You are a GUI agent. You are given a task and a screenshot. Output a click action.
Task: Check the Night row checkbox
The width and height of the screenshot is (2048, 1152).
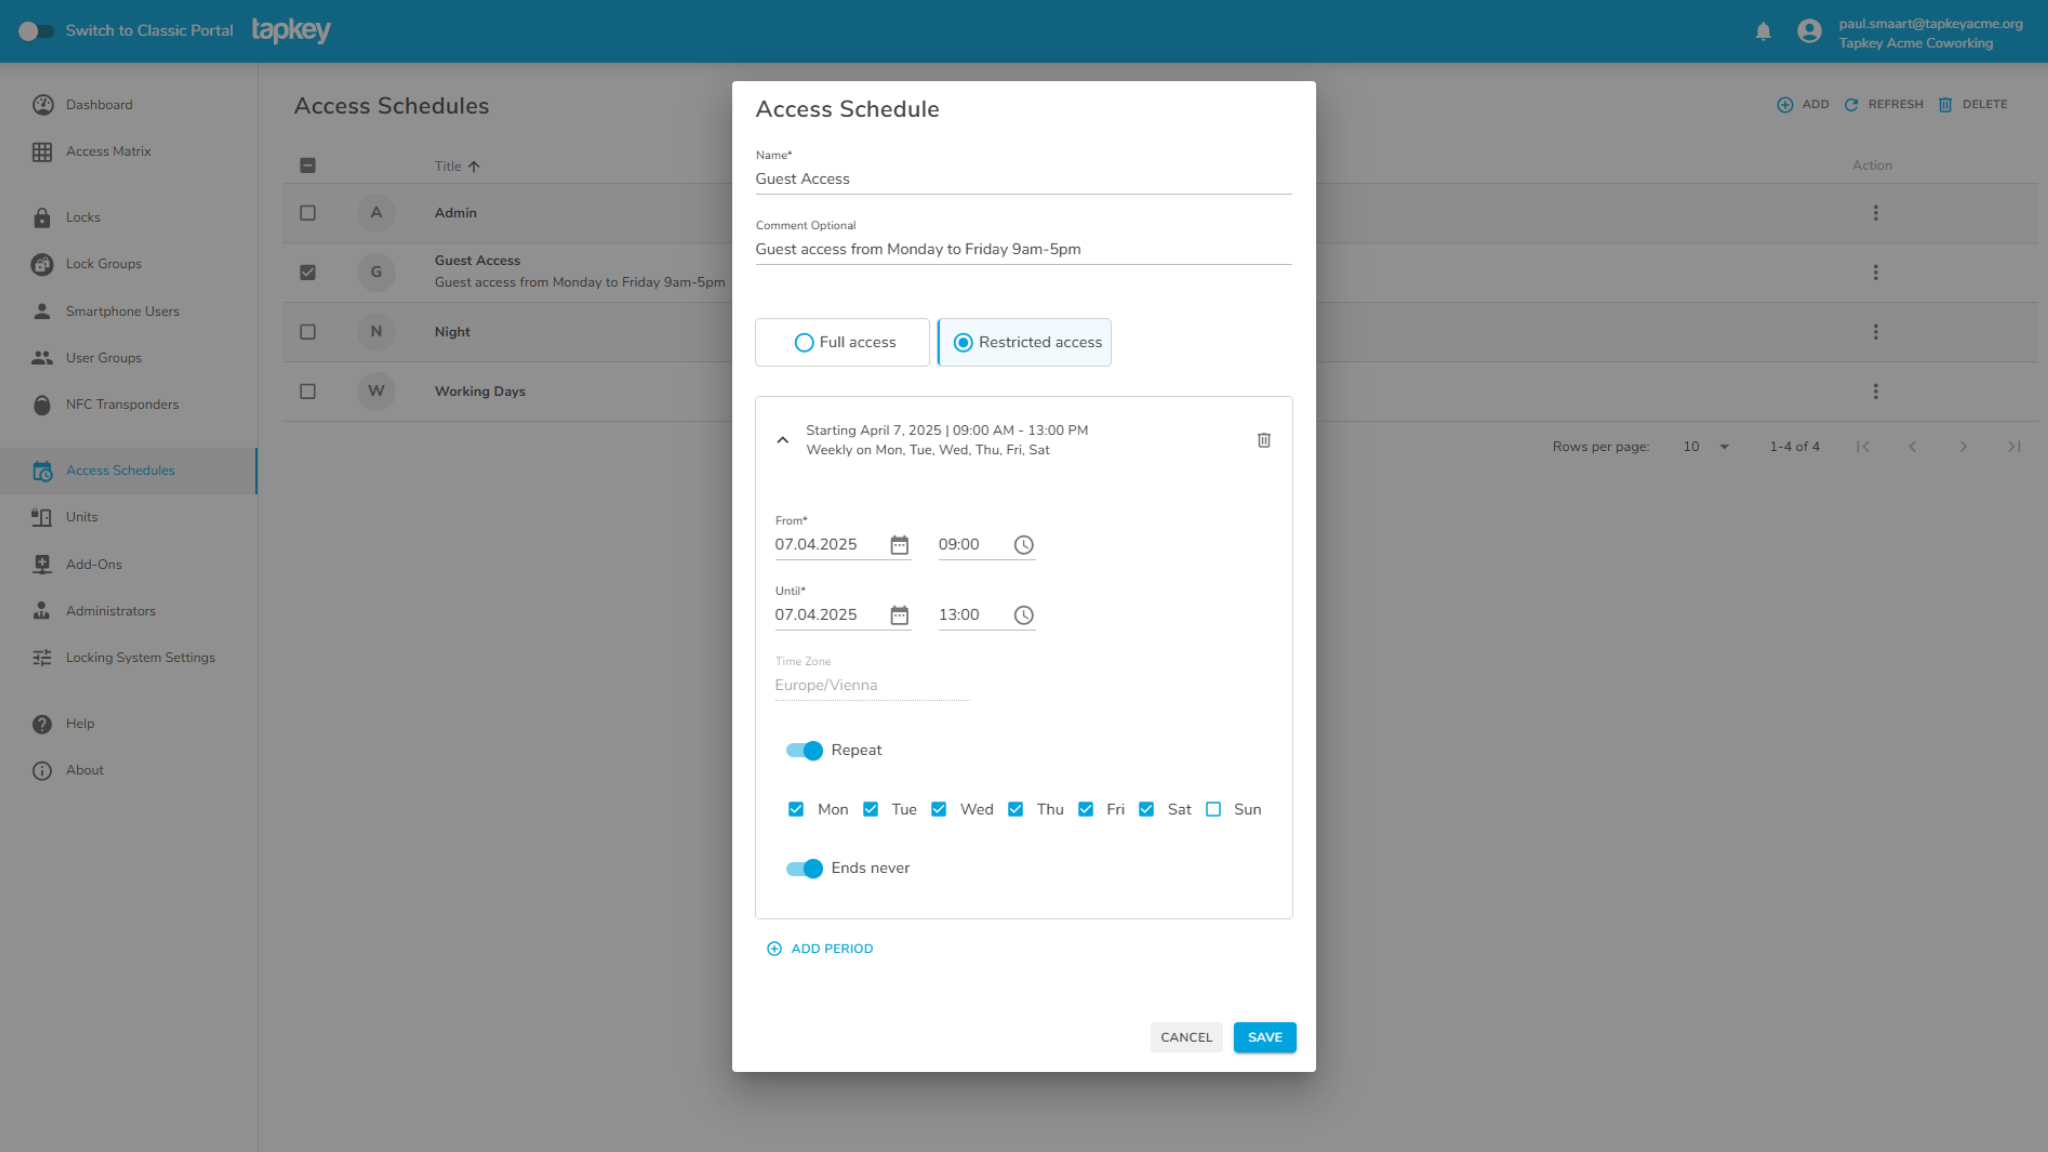[308, 332]
